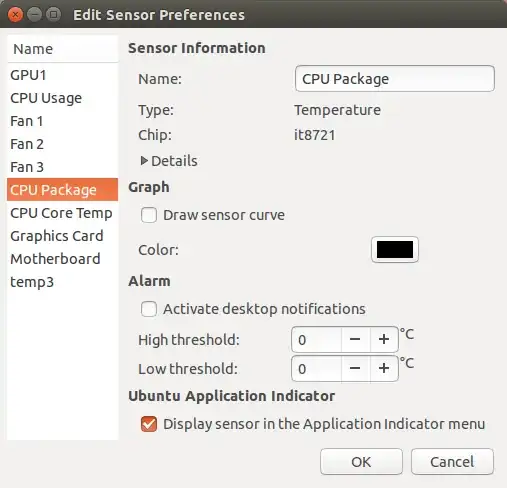This screenshot has height=488, width=507.
Task: Enable Activate desktop notifications checkbox
Action: [149, 309]
